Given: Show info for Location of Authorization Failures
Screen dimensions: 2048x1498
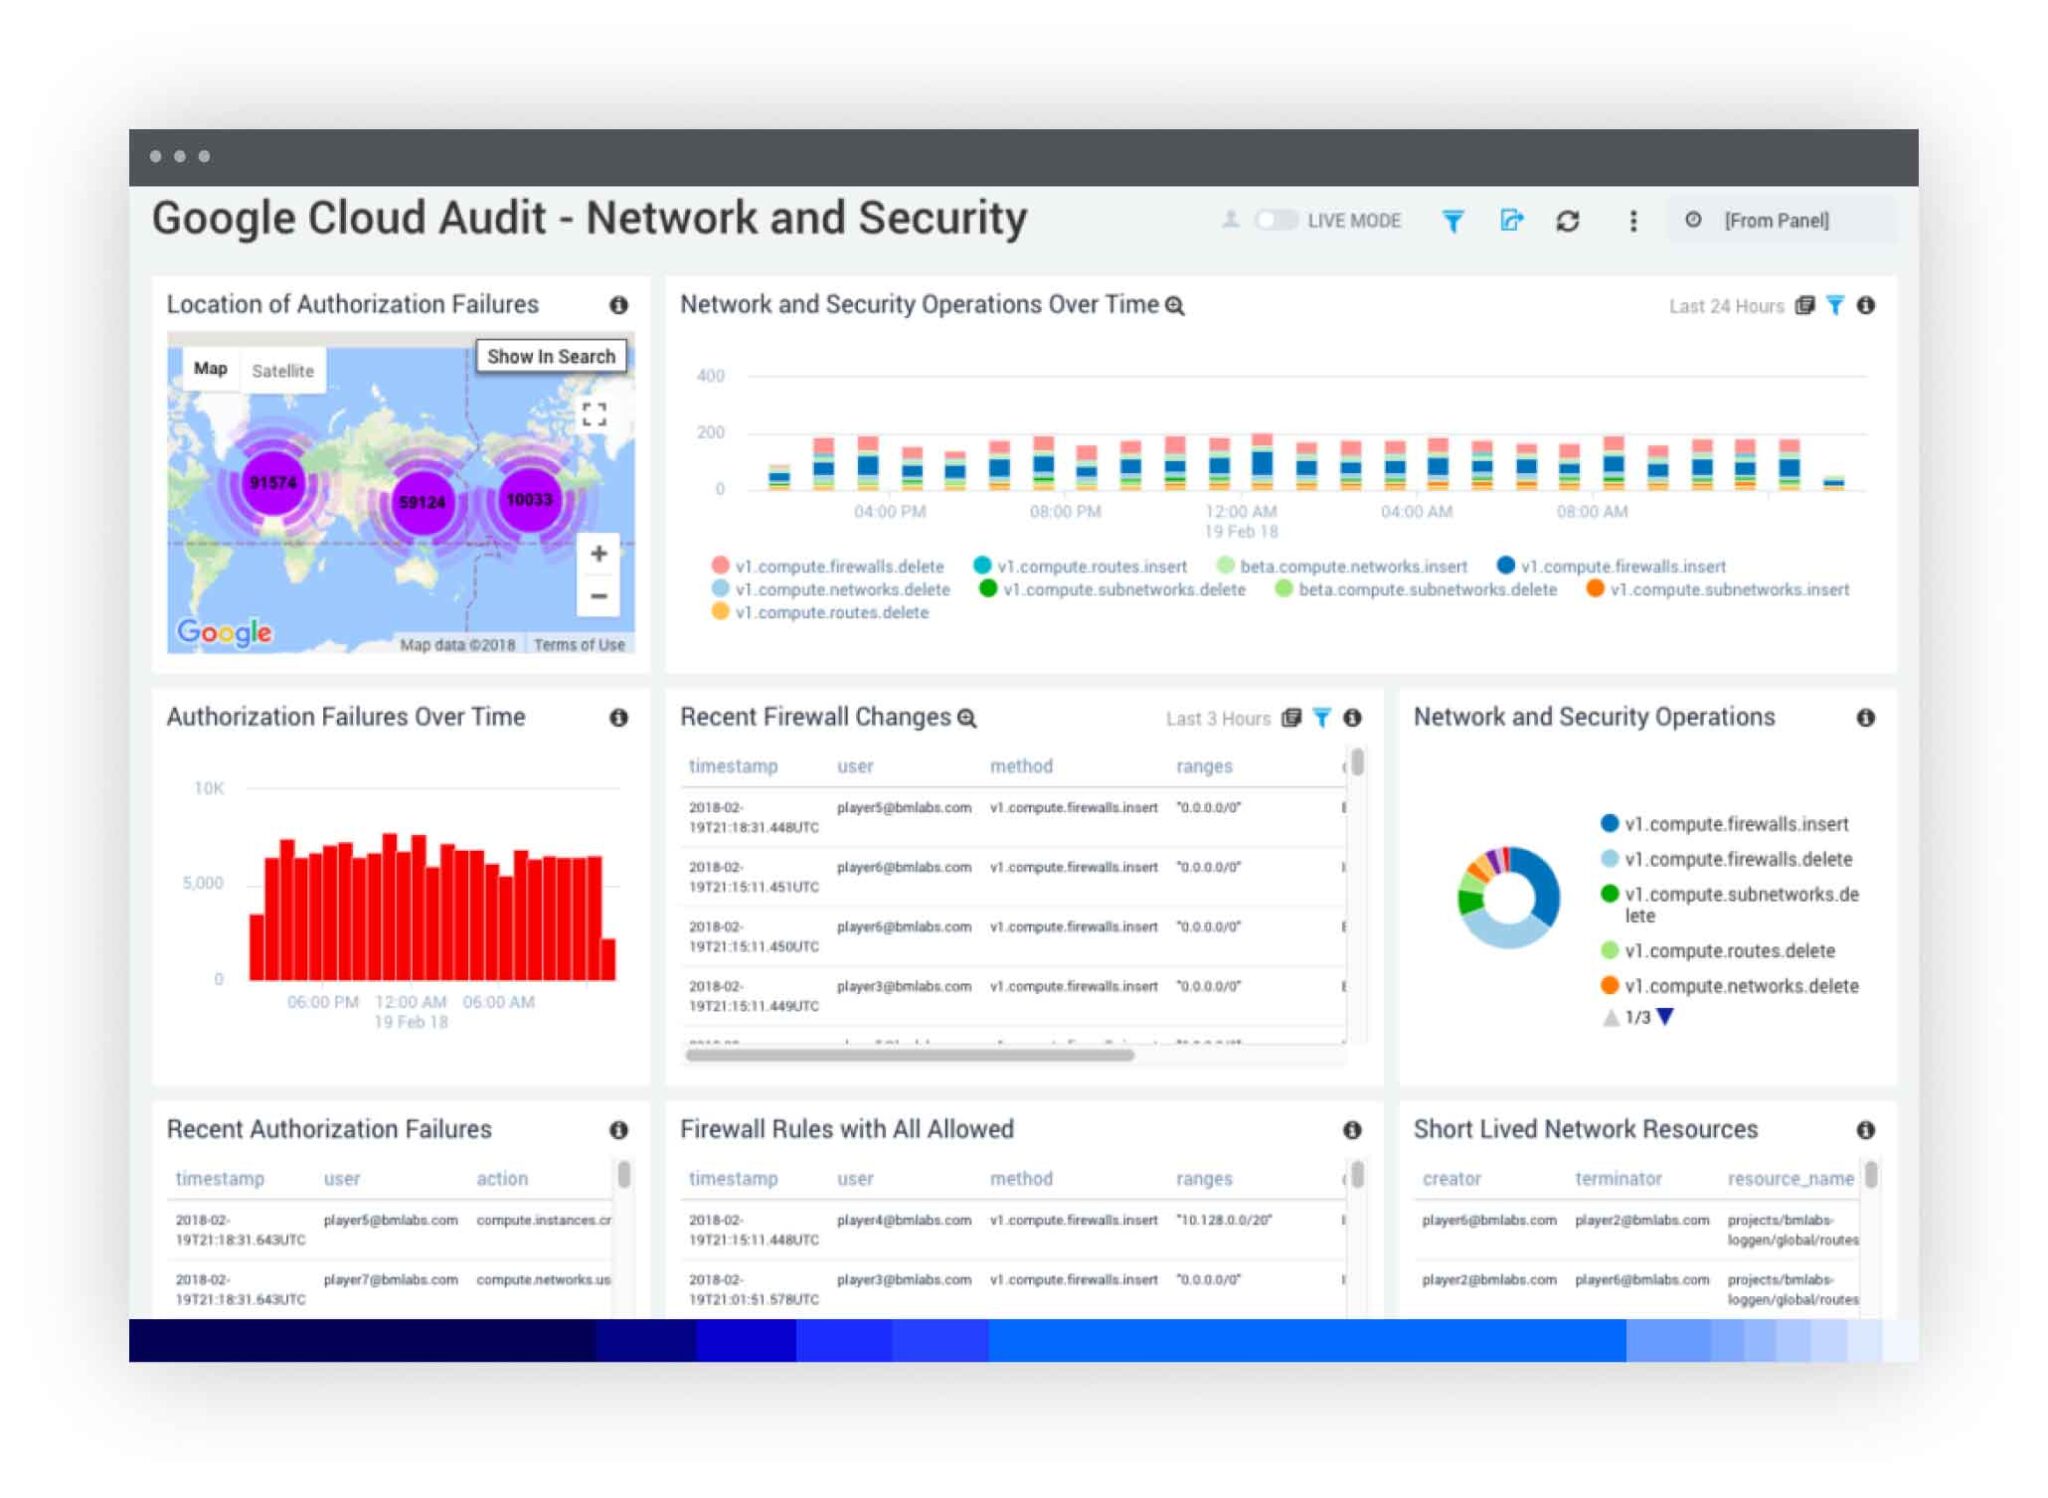Looking at the screenshot, I should [x=619, y=305].
